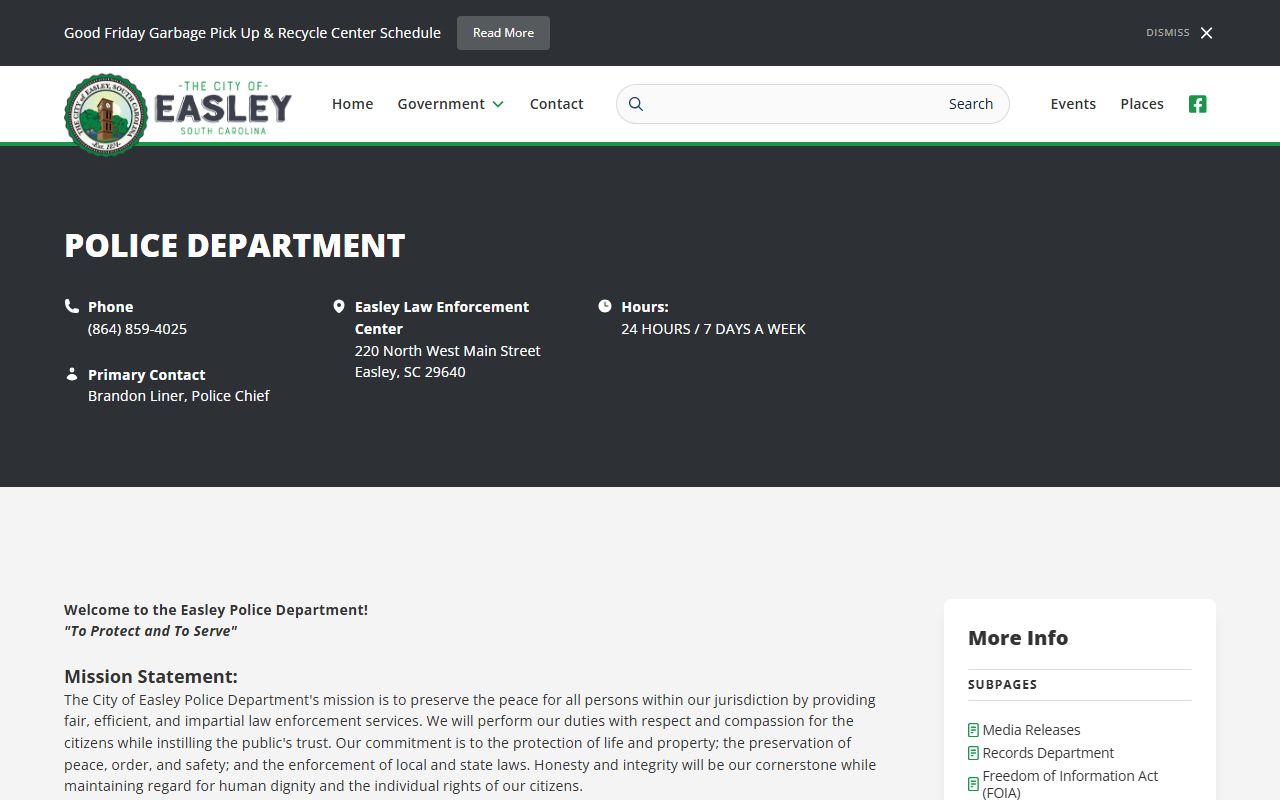Viewport: 1280px width, 800px height.
Task: Open the Contact page
Action: (556, 104)
